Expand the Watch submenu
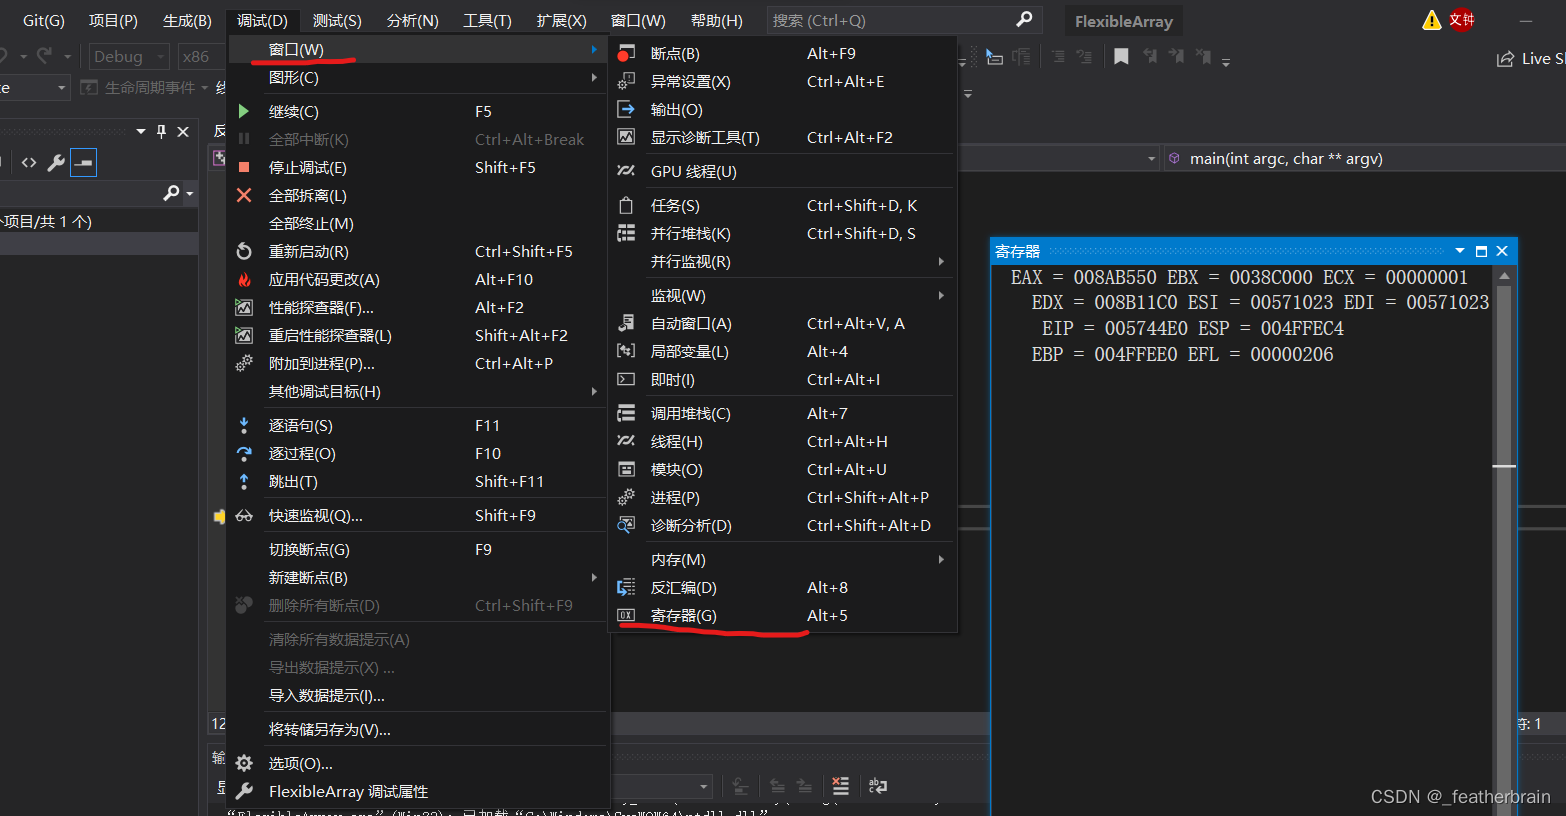Image resolution: width=1566 pixels, height=816 pixels. pyautogui.click(x=783, y=295)
